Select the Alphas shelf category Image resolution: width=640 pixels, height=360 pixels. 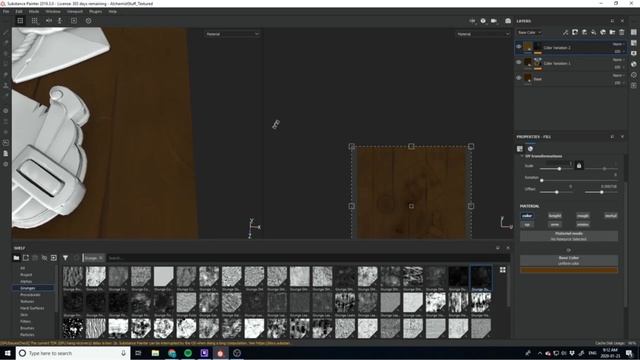[x=26, y=281]
